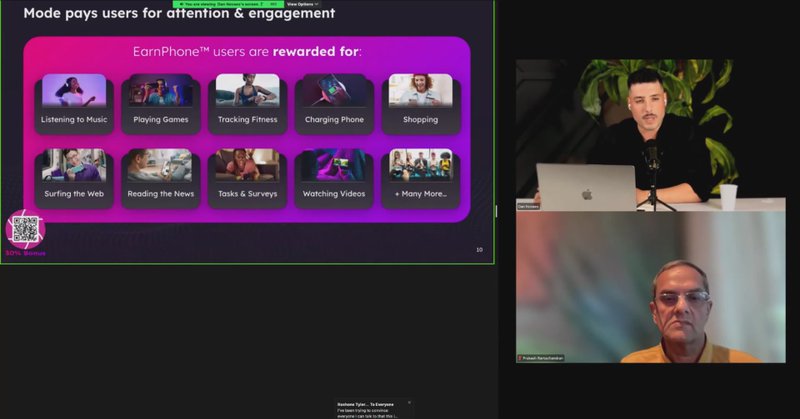Select the video tile of the man with glasses
The image size is (800, 419).
tap(651, 287)
